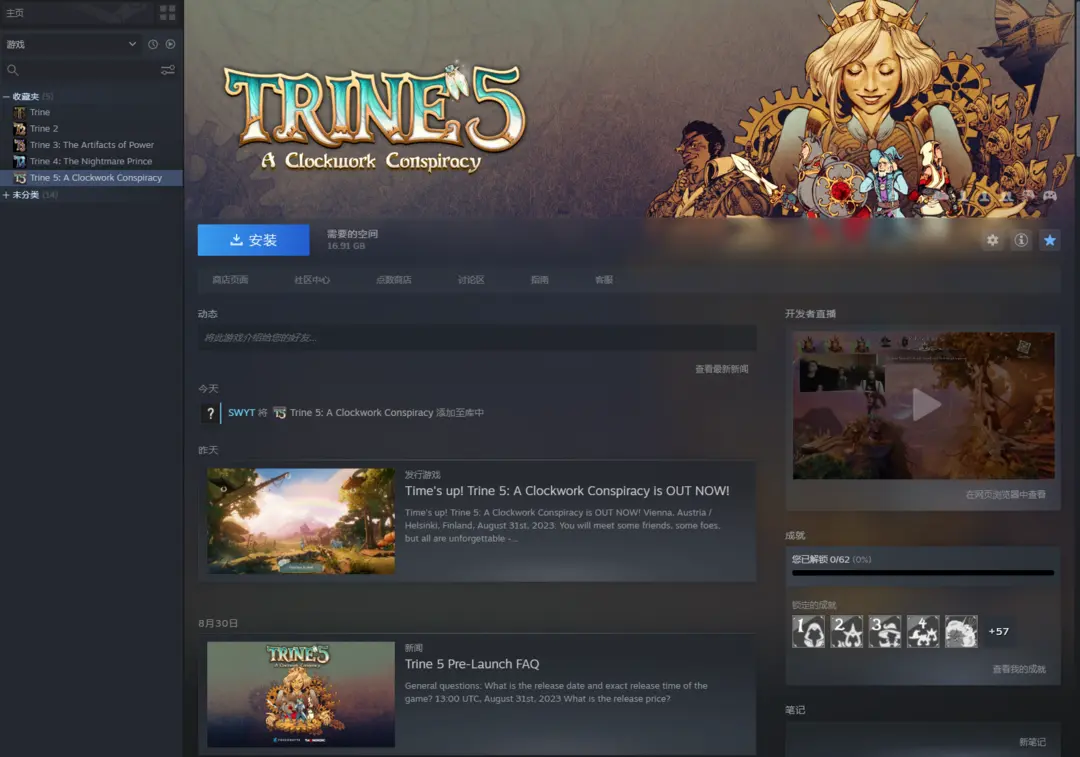The image size is (1080, 757).
Task: Open the game settings gear icon
Action: click(x=993, y=240)
